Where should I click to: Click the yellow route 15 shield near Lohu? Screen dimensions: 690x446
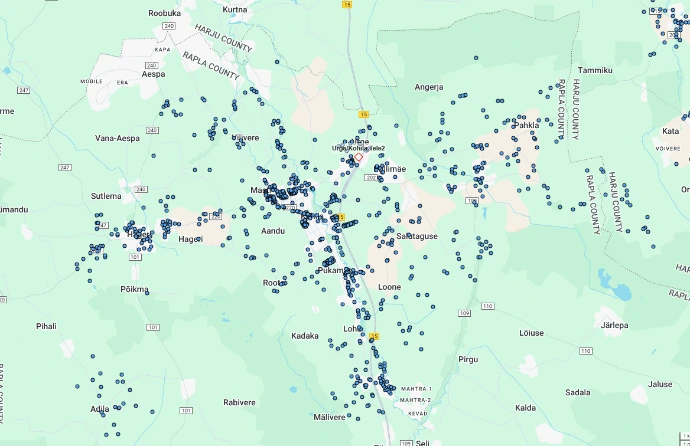375,337
